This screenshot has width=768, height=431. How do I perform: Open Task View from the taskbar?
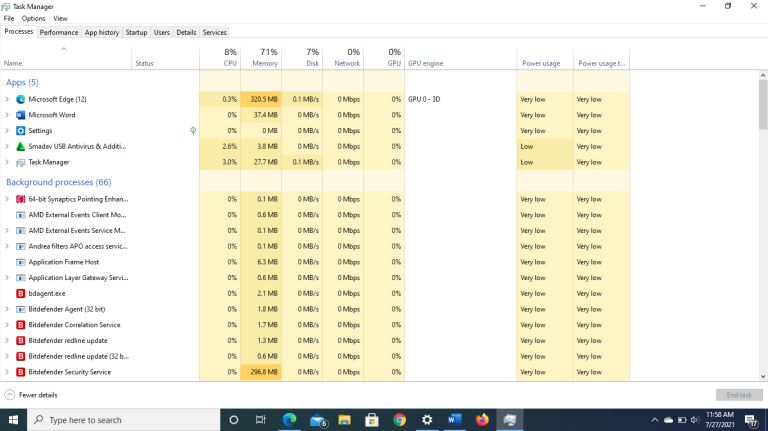pos(261,420)
